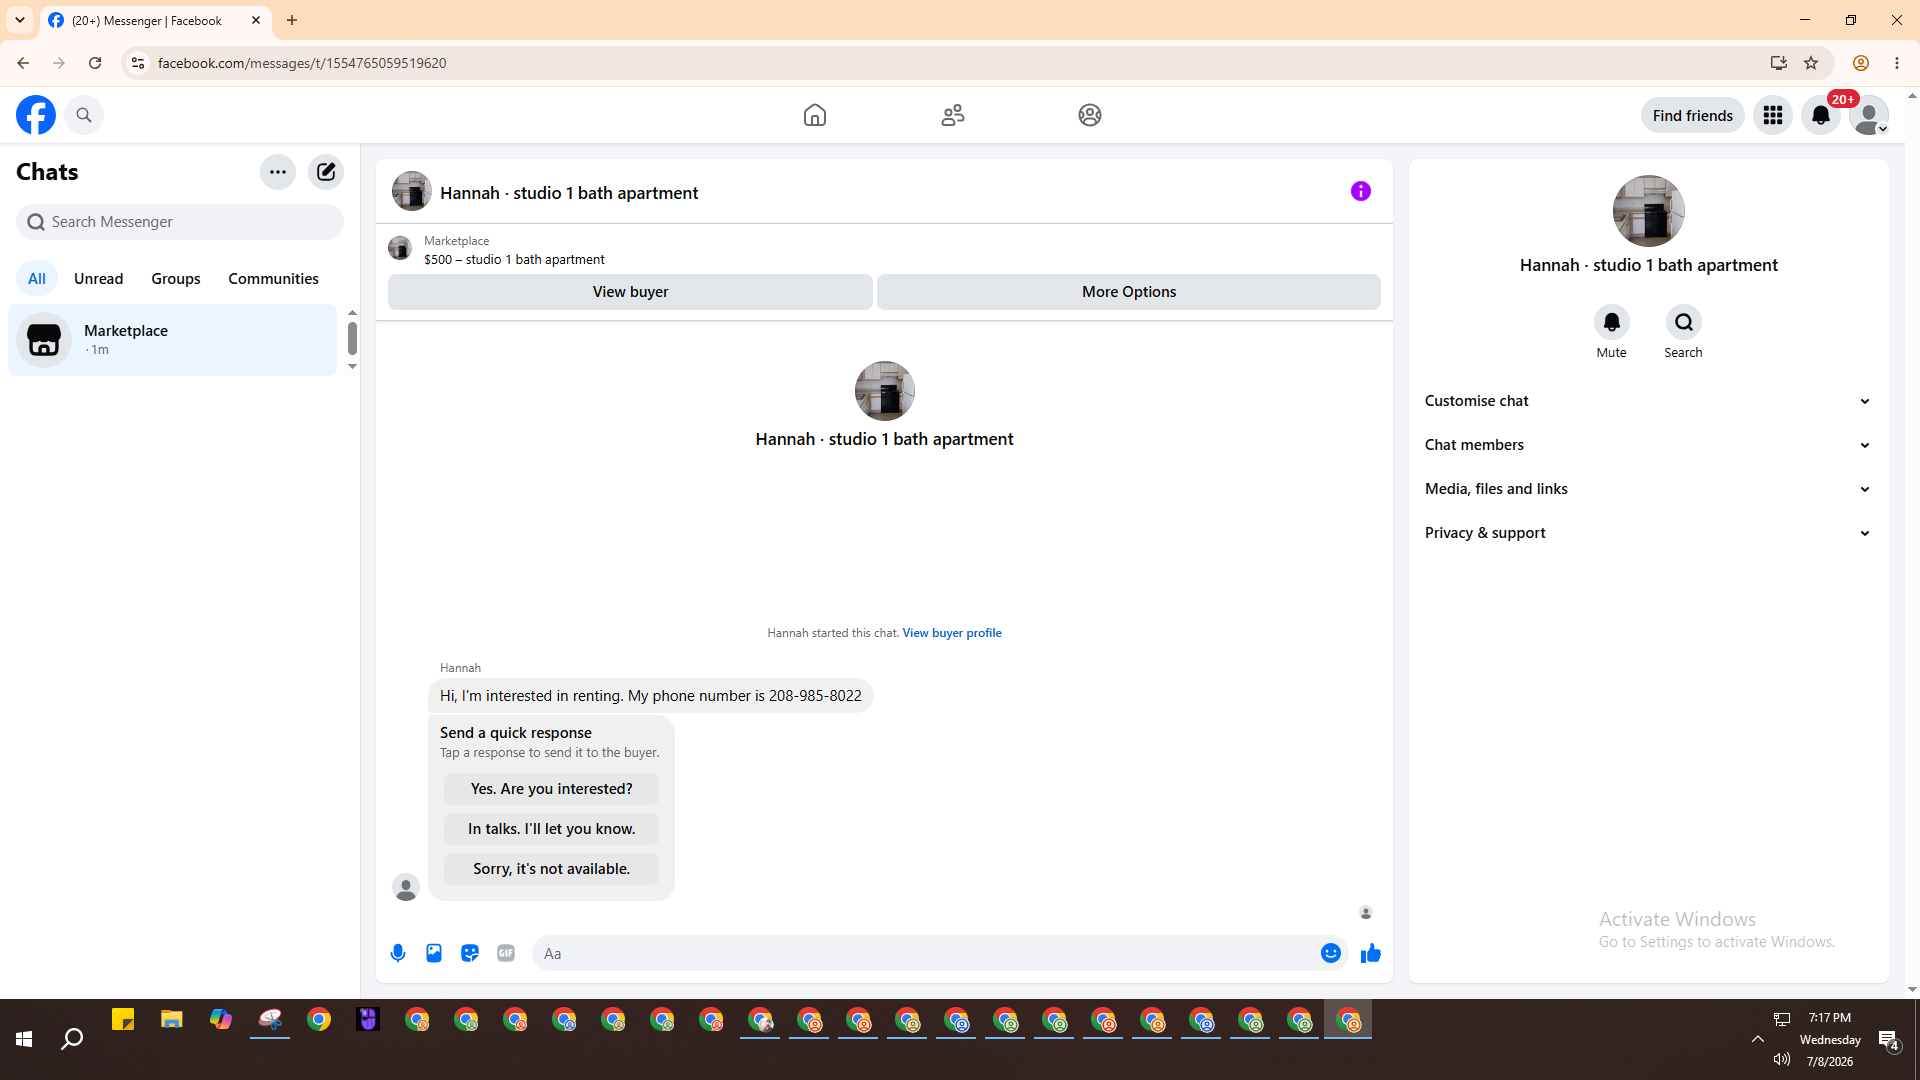Viewport: 1920px width, 1080px height.
Task: Show hidden system tray icons
Action: tap(1757, 1039)
